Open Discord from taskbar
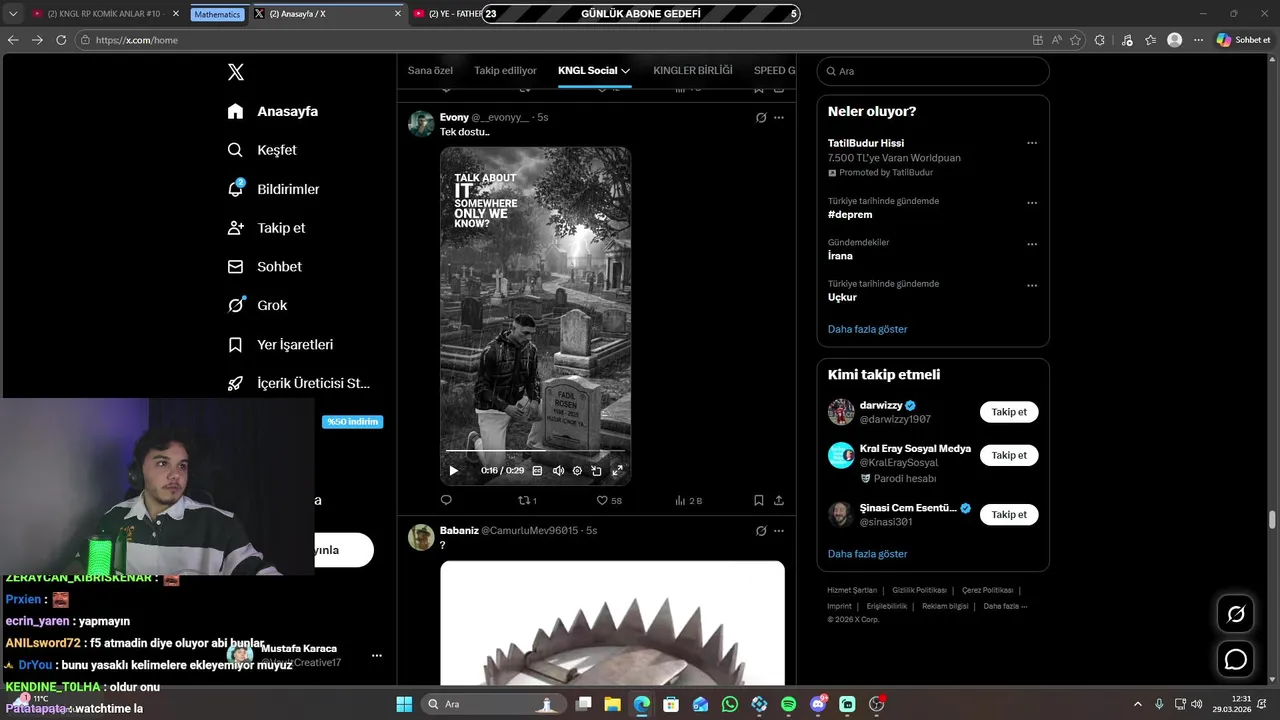Screen dimensions: 1280x720 tap(818, 704)
